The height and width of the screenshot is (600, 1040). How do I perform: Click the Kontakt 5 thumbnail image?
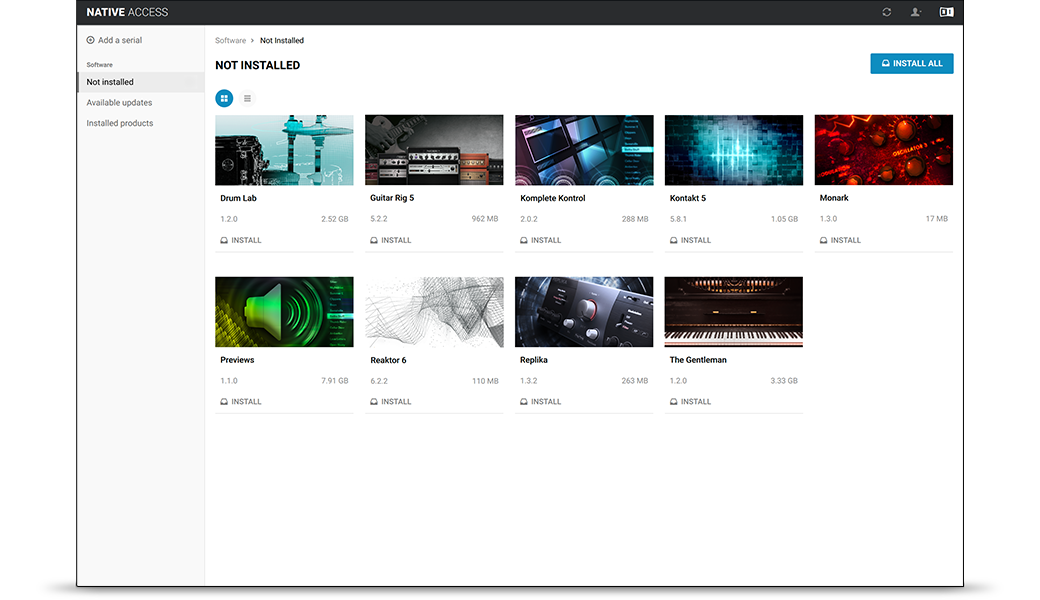click(734, 150)
